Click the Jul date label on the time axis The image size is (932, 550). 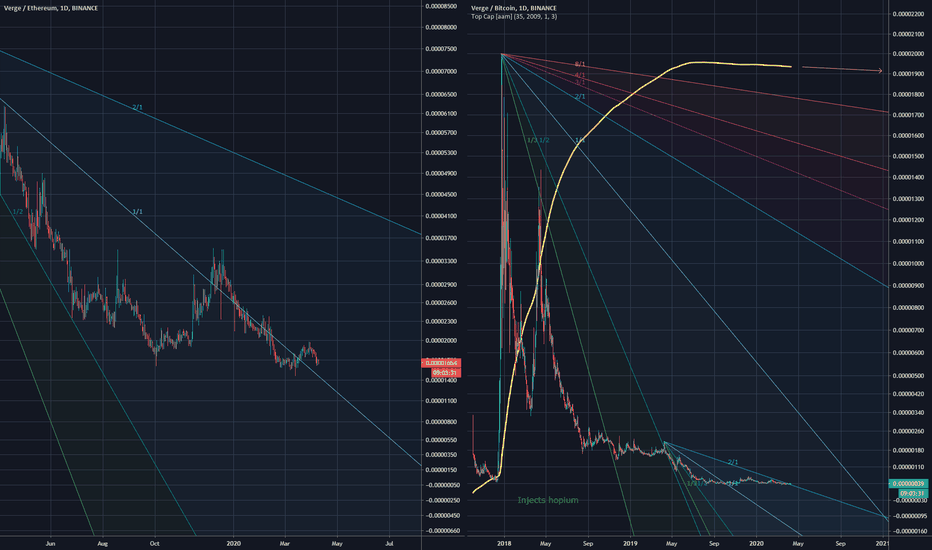coord(389,543)
